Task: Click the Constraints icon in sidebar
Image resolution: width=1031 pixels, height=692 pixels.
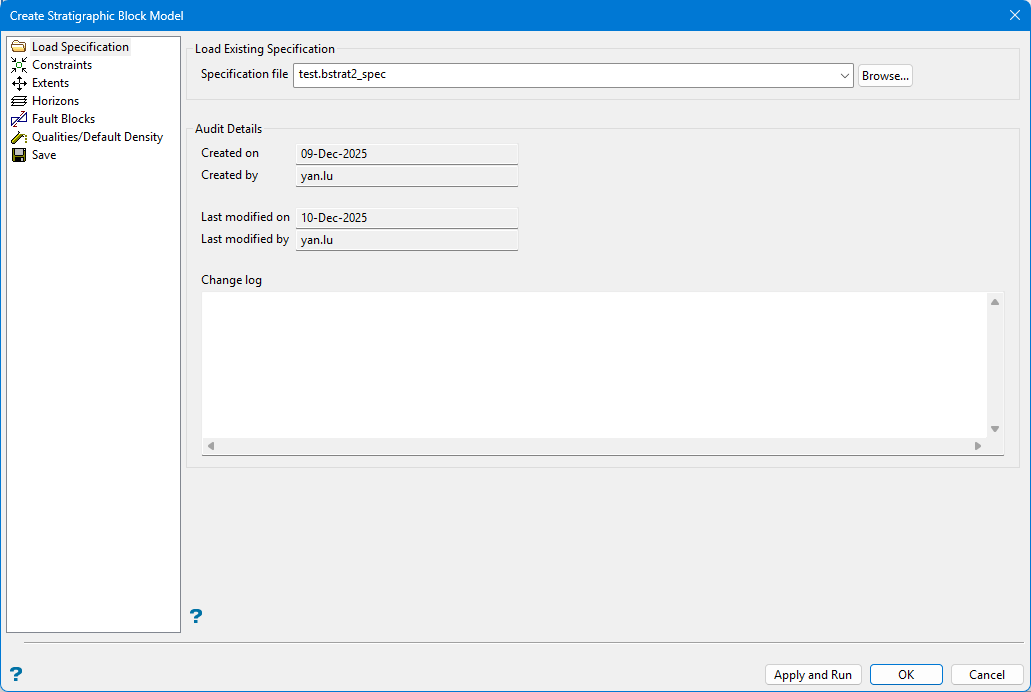Action: [18, 65]
